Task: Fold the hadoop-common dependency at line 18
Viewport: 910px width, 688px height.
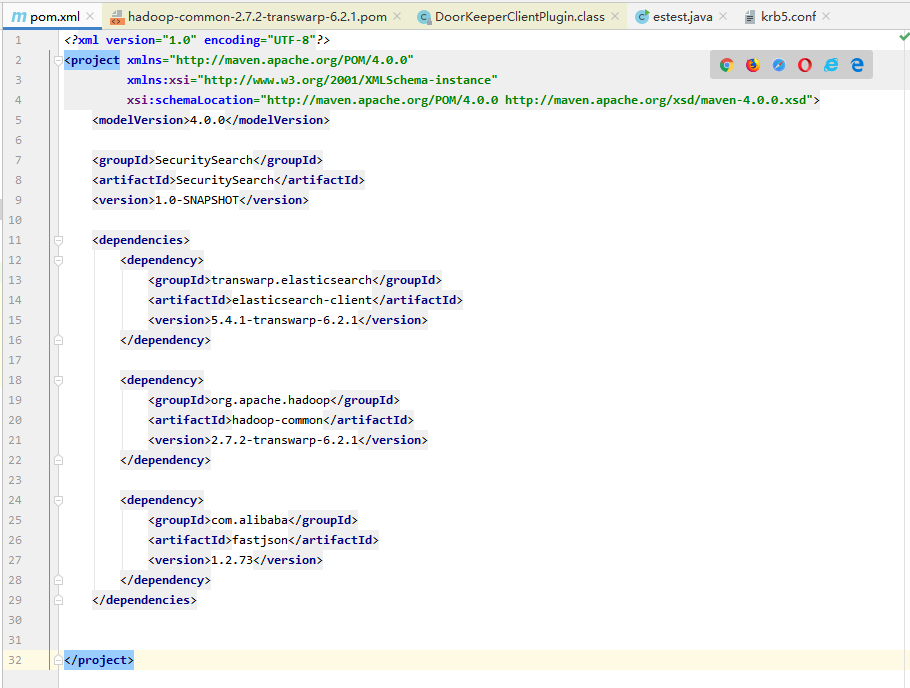Action: pyautogui.click(x=58, y=380)
